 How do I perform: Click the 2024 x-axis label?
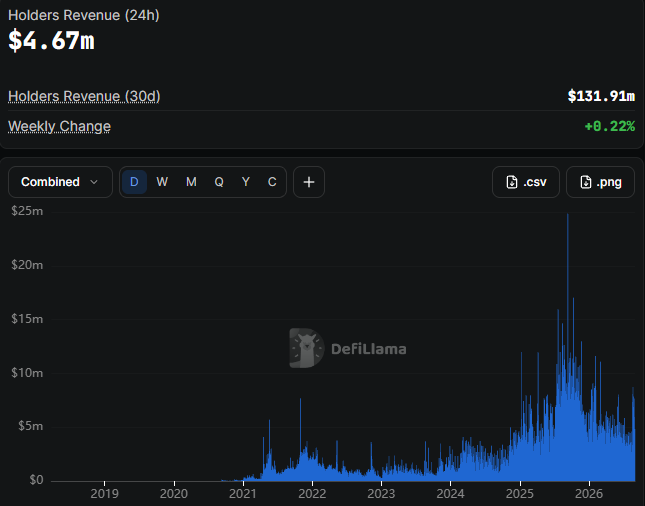tap(450, 494)
